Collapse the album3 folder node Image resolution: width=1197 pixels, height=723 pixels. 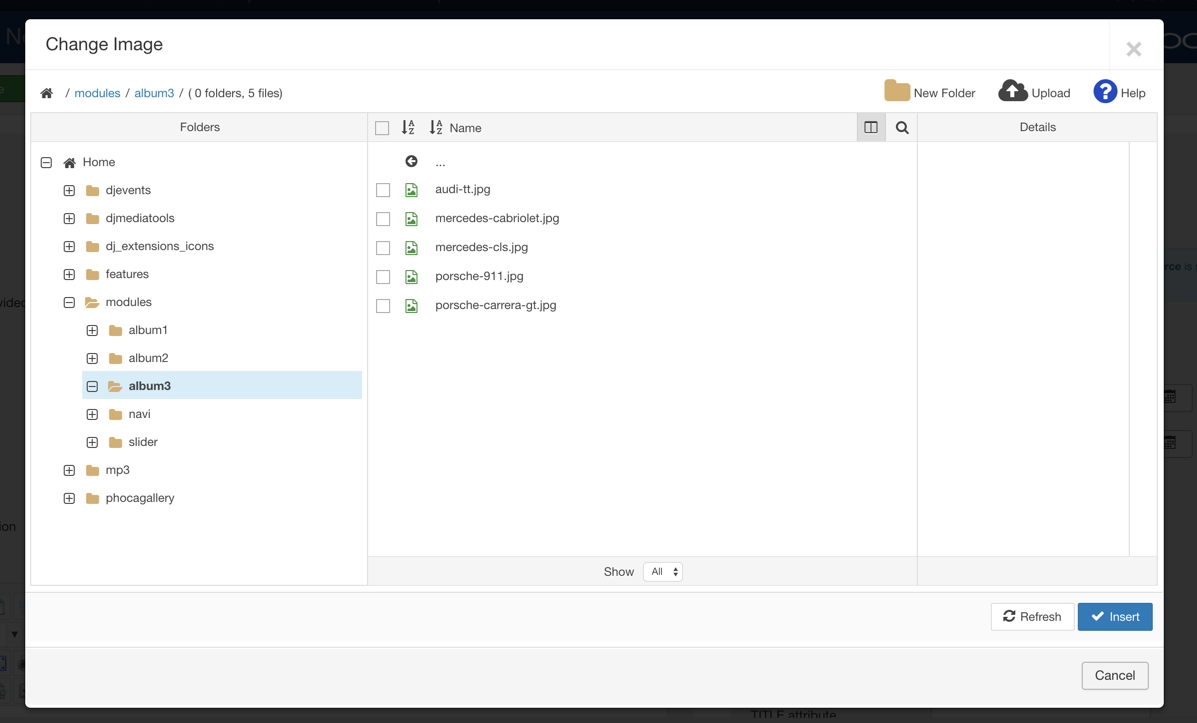[92, 386]
